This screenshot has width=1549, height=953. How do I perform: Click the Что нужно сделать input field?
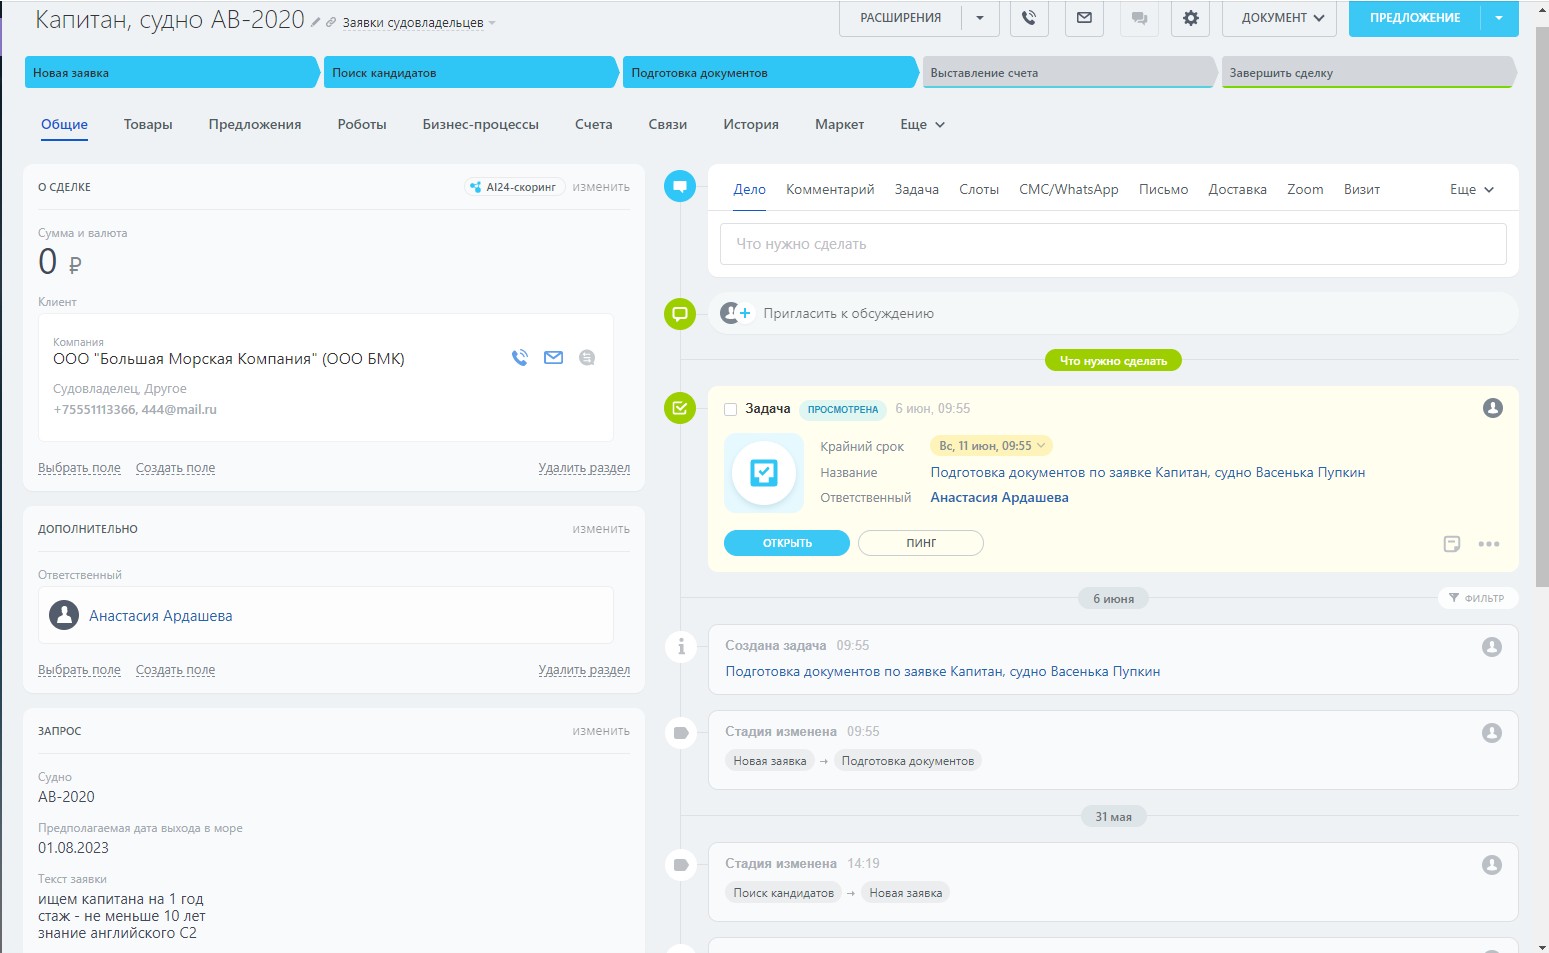(x=1112, y=244)
